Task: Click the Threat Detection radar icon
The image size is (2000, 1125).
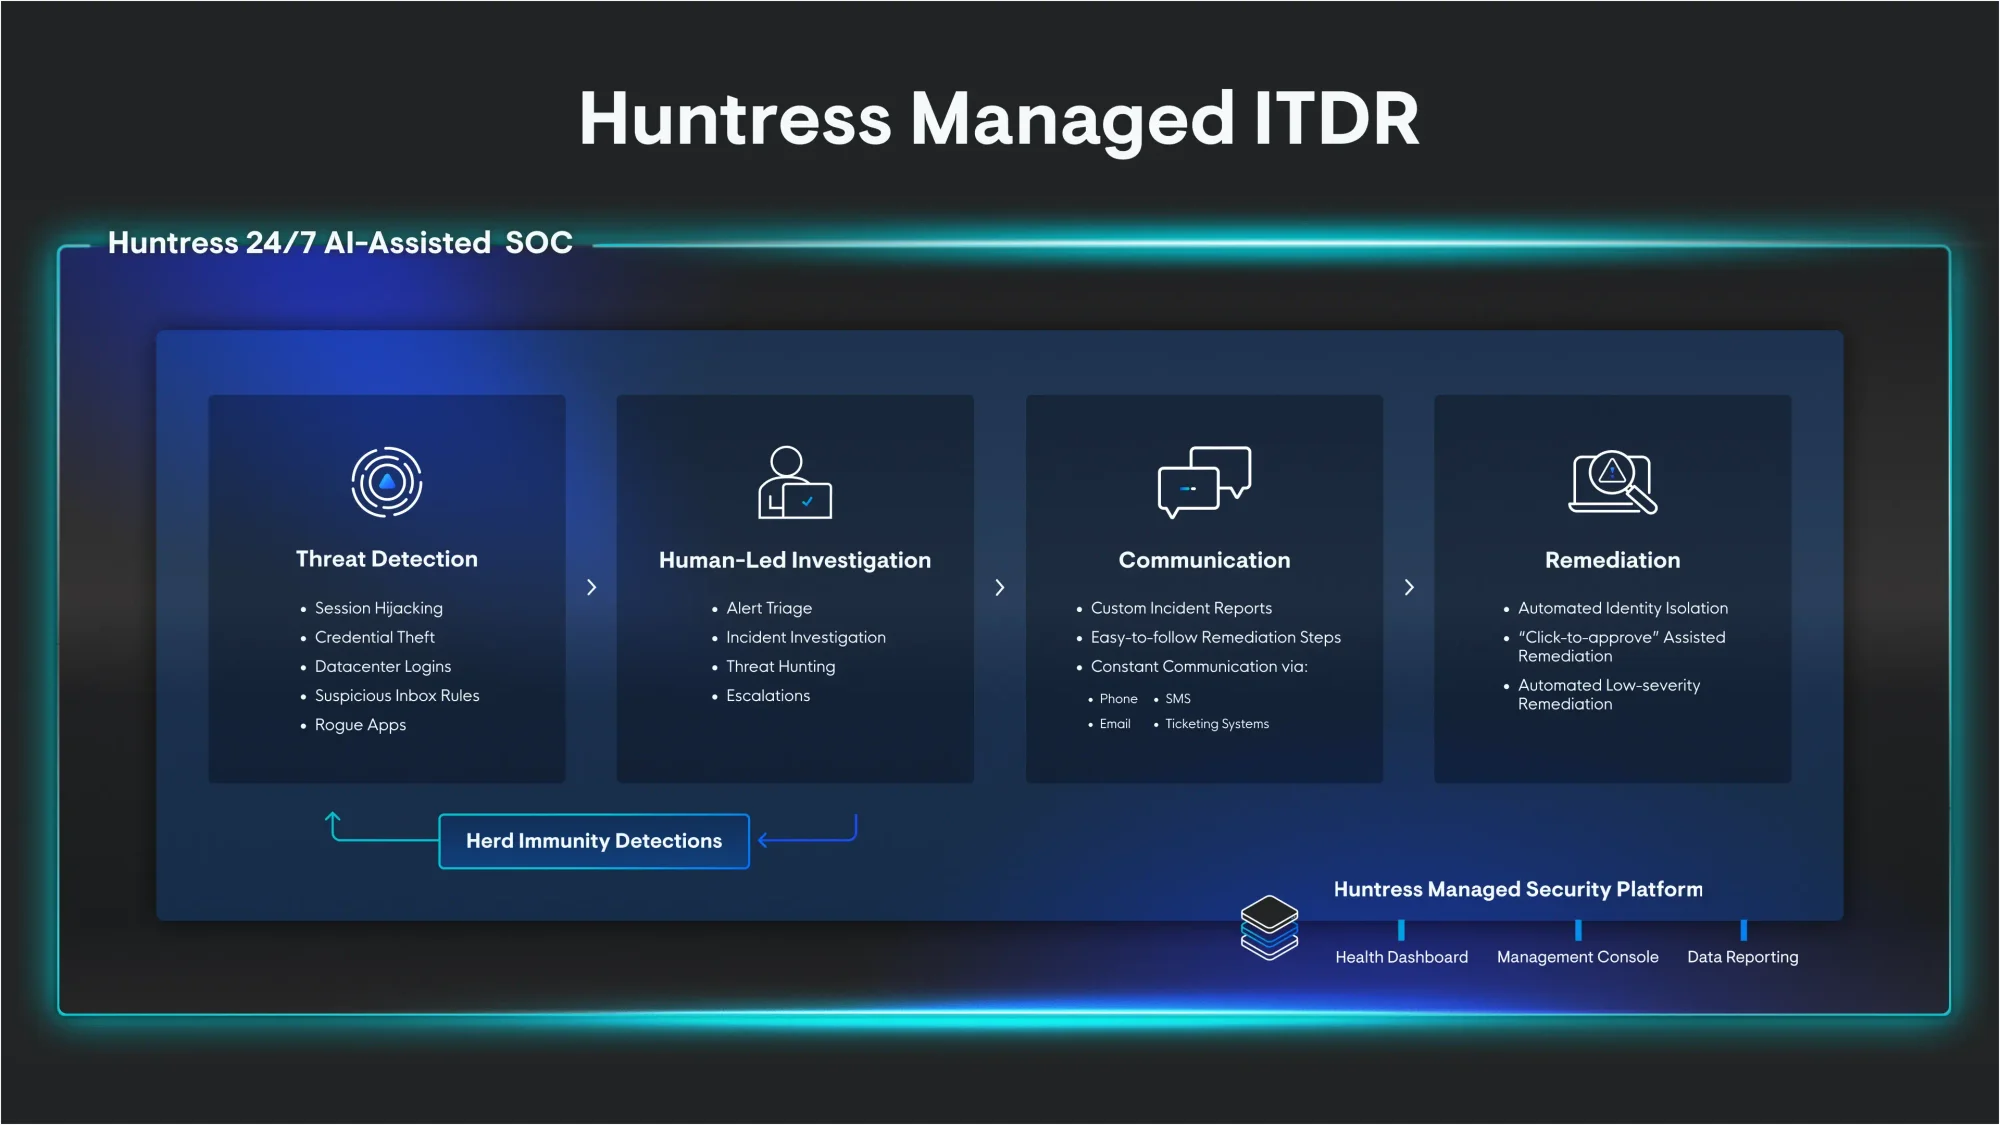Action: click(x=387, y=482)
